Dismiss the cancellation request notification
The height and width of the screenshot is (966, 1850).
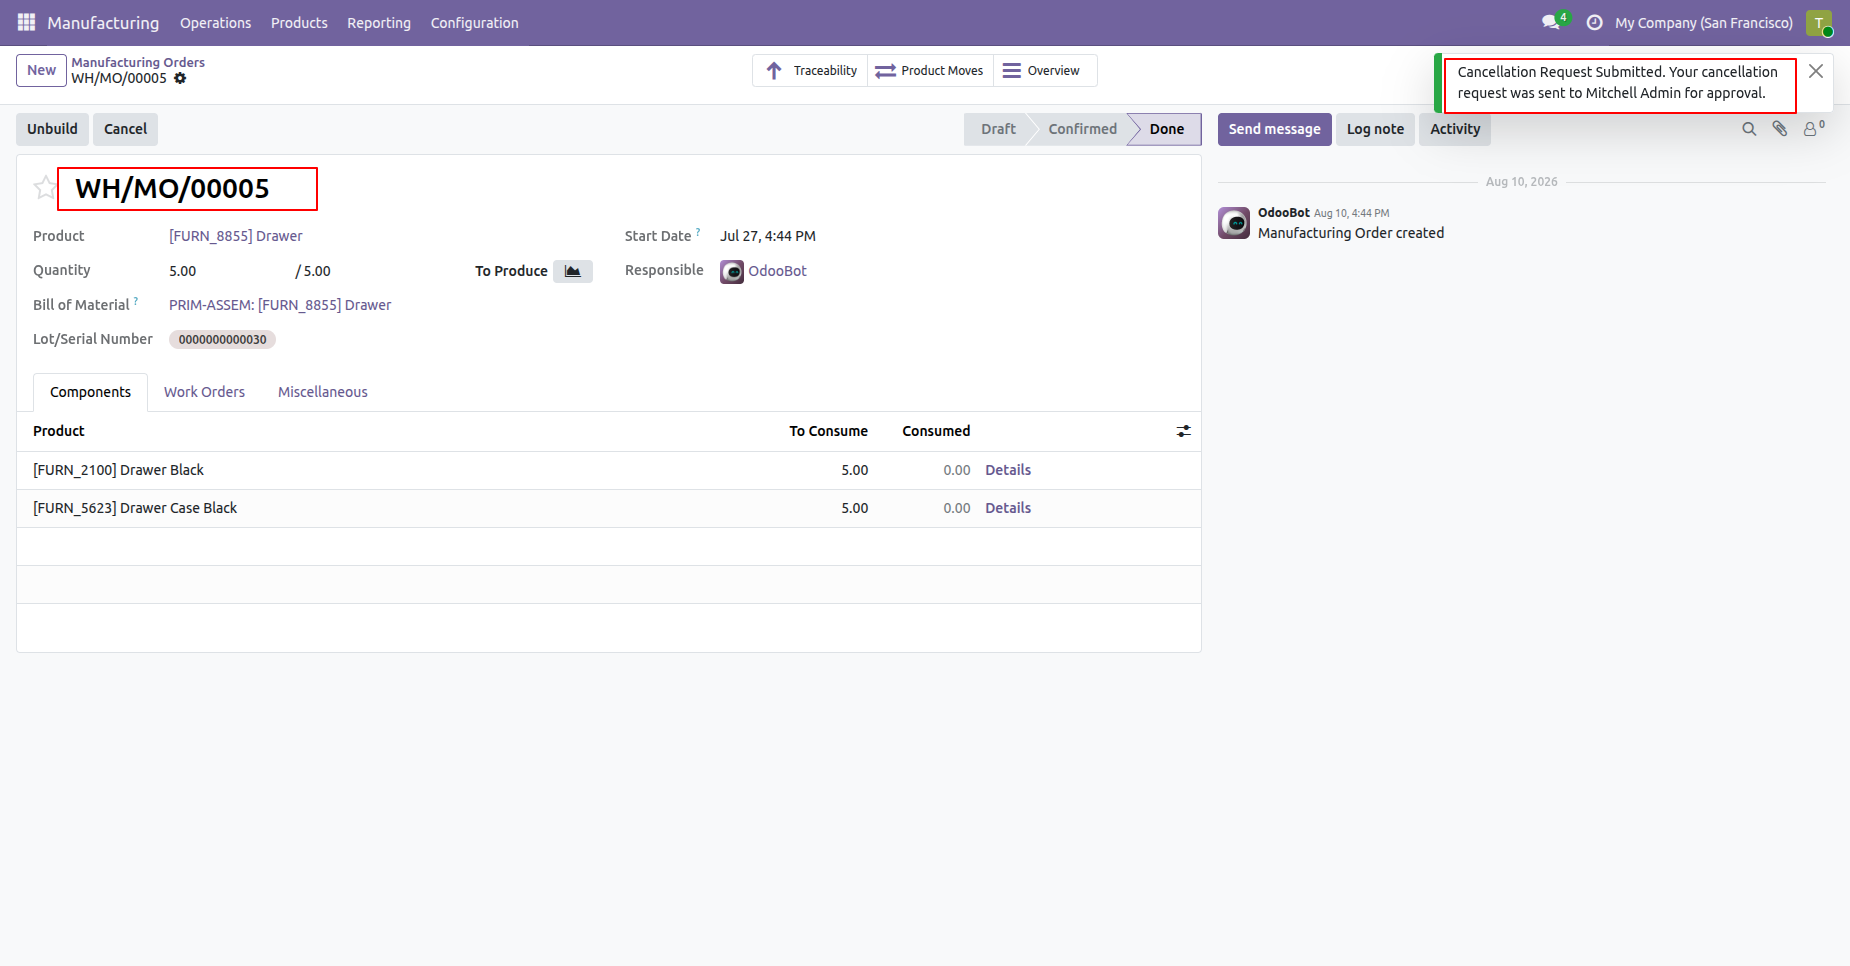(1816, 71)
